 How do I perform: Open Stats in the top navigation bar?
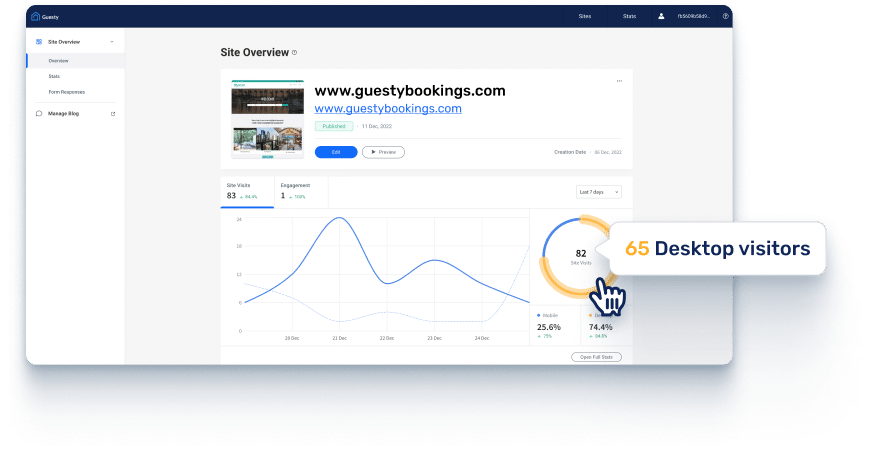[630, 16]
